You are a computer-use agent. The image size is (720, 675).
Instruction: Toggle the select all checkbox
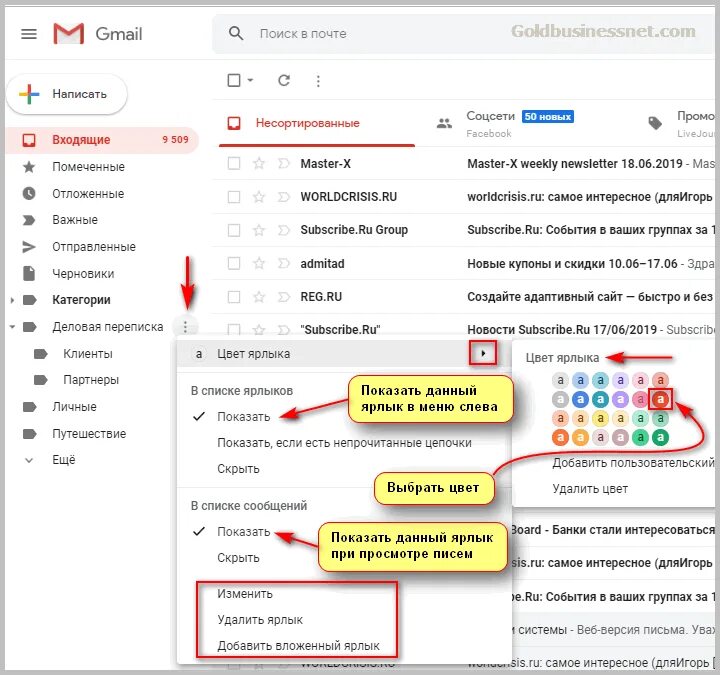[234, 80]
